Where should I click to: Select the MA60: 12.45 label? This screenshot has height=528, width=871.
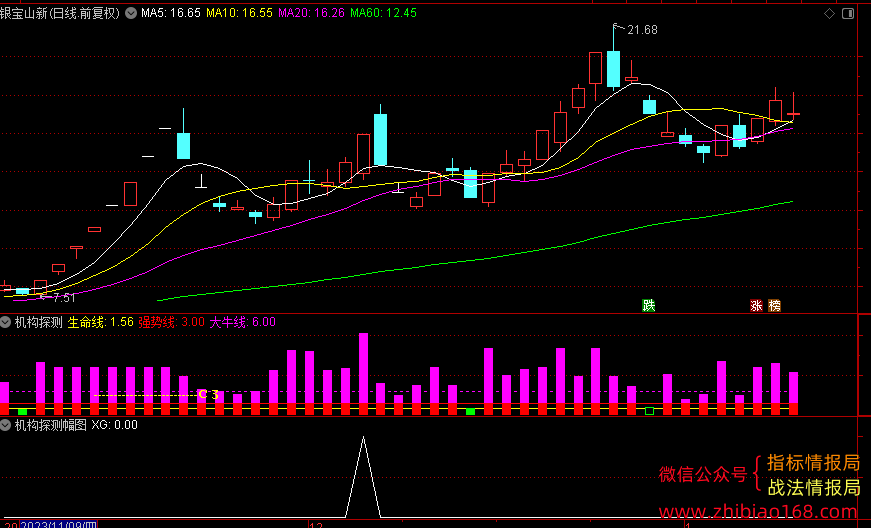383,13
